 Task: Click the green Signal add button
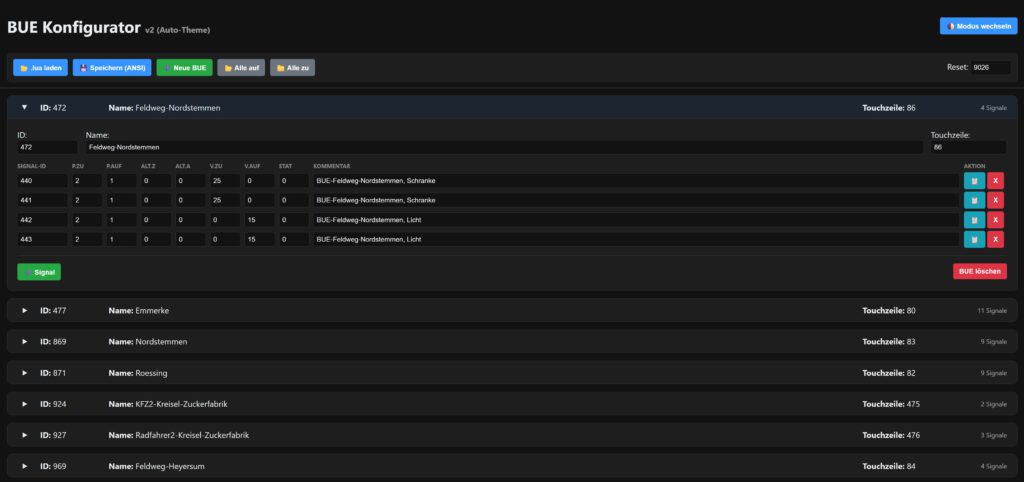tap(39, 272)
